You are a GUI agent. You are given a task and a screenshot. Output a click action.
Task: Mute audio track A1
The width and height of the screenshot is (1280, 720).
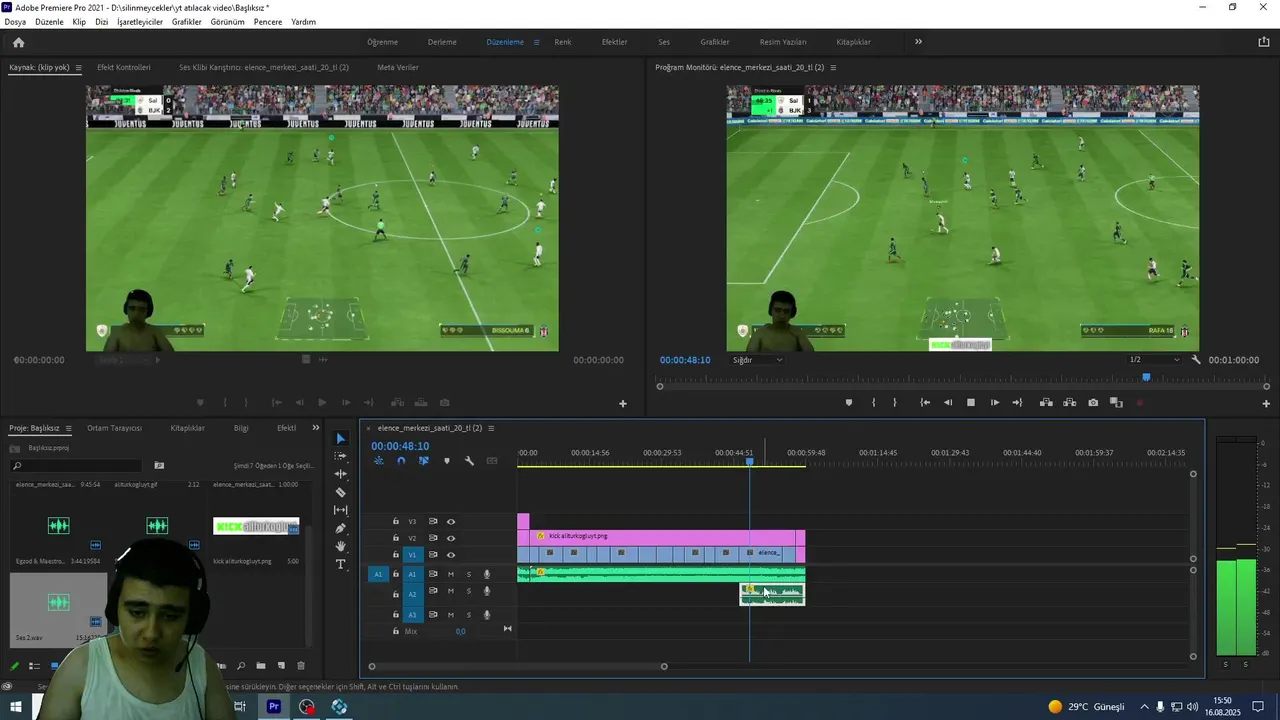point(451,574)
